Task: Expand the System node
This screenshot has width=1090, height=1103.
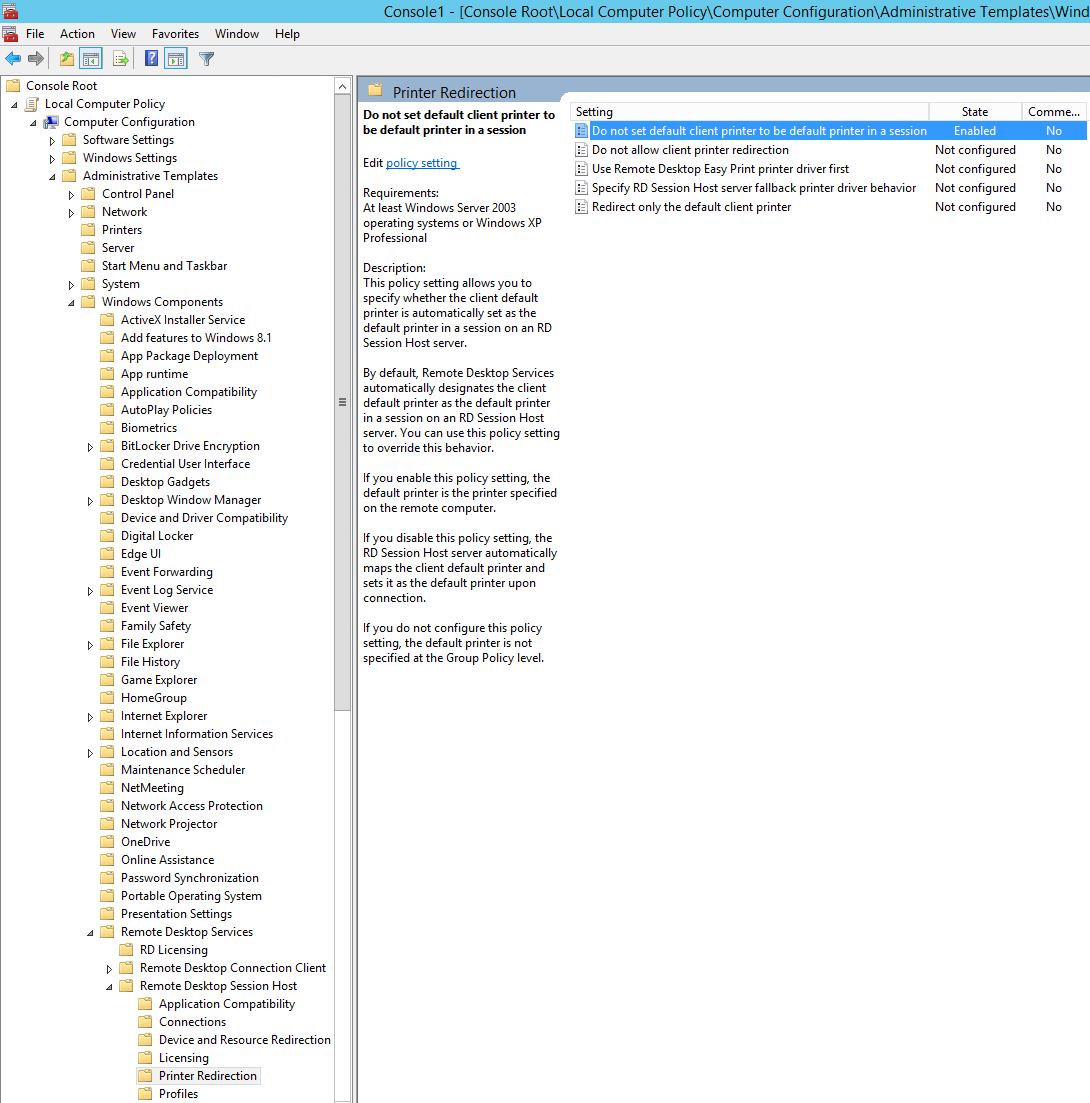Action: pos(71,285)
